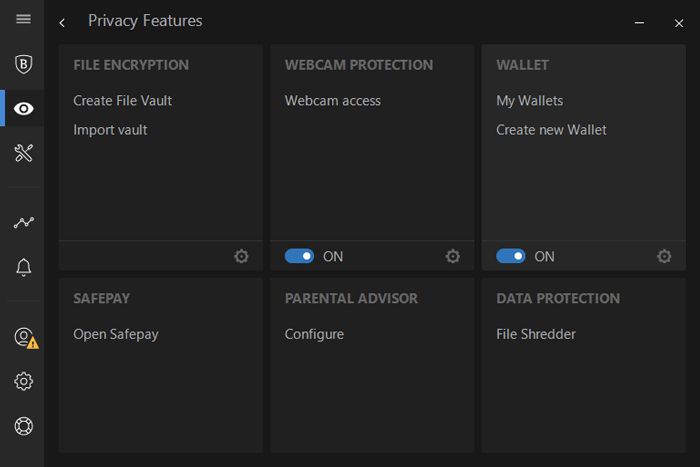This screenshot has height=467, width=700.
Task: Select the Privacy eye icon in sidebar
Action: coord(24,108)
